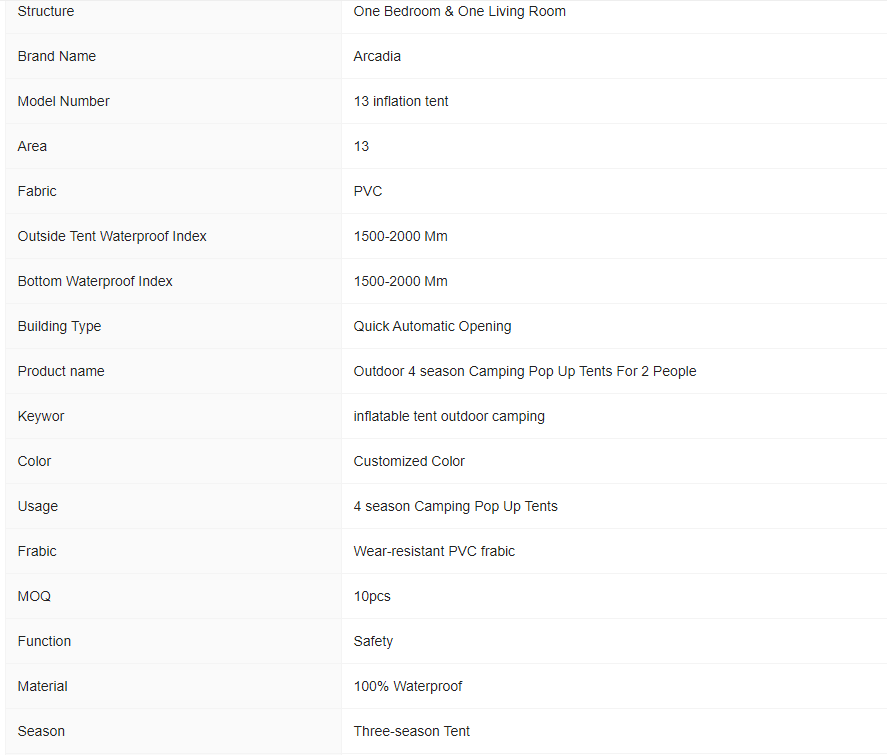887x755 pixels.
Task: Click Outside Tent Waterproof Index label
Action: coord(112,236)
